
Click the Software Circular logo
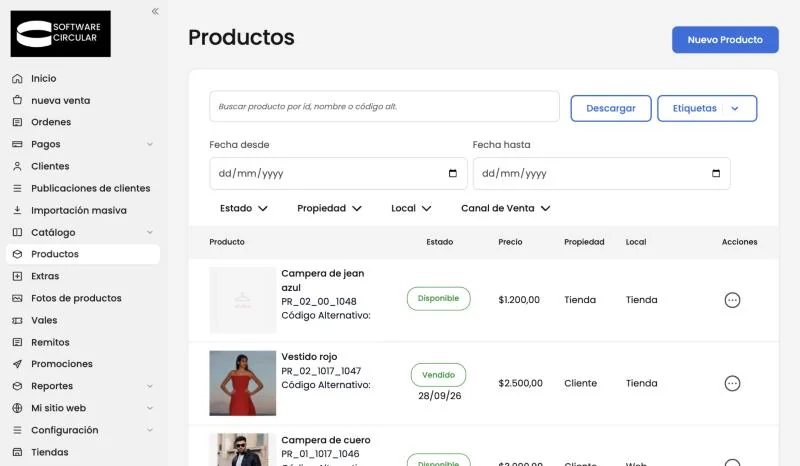(x=61, y=34)
